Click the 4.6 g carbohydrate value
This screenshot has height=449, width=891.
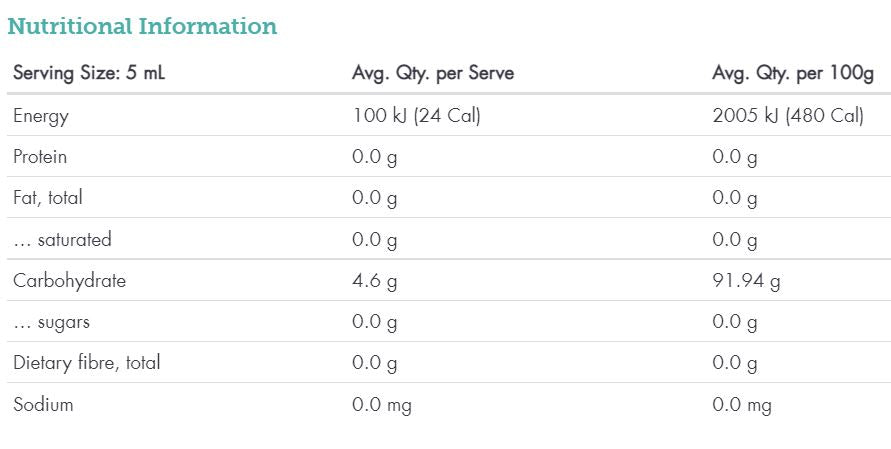pos(375,281)
